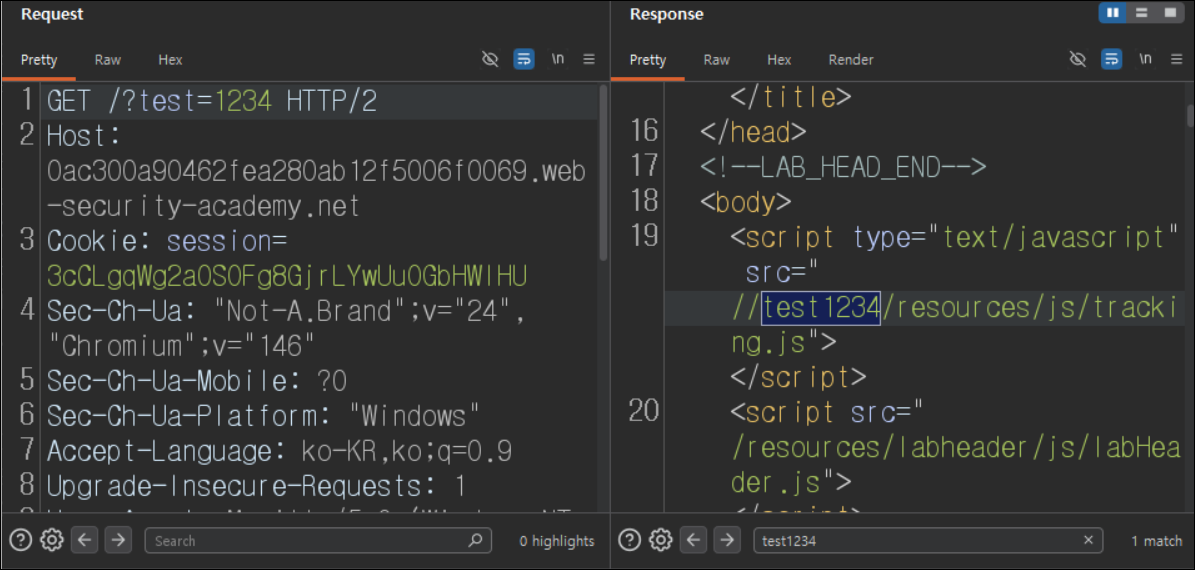Image resolution: width=1195 pixels, height=570 pixels.
Task: Clear the test1234 search term
Action: tap(1088, 540)
